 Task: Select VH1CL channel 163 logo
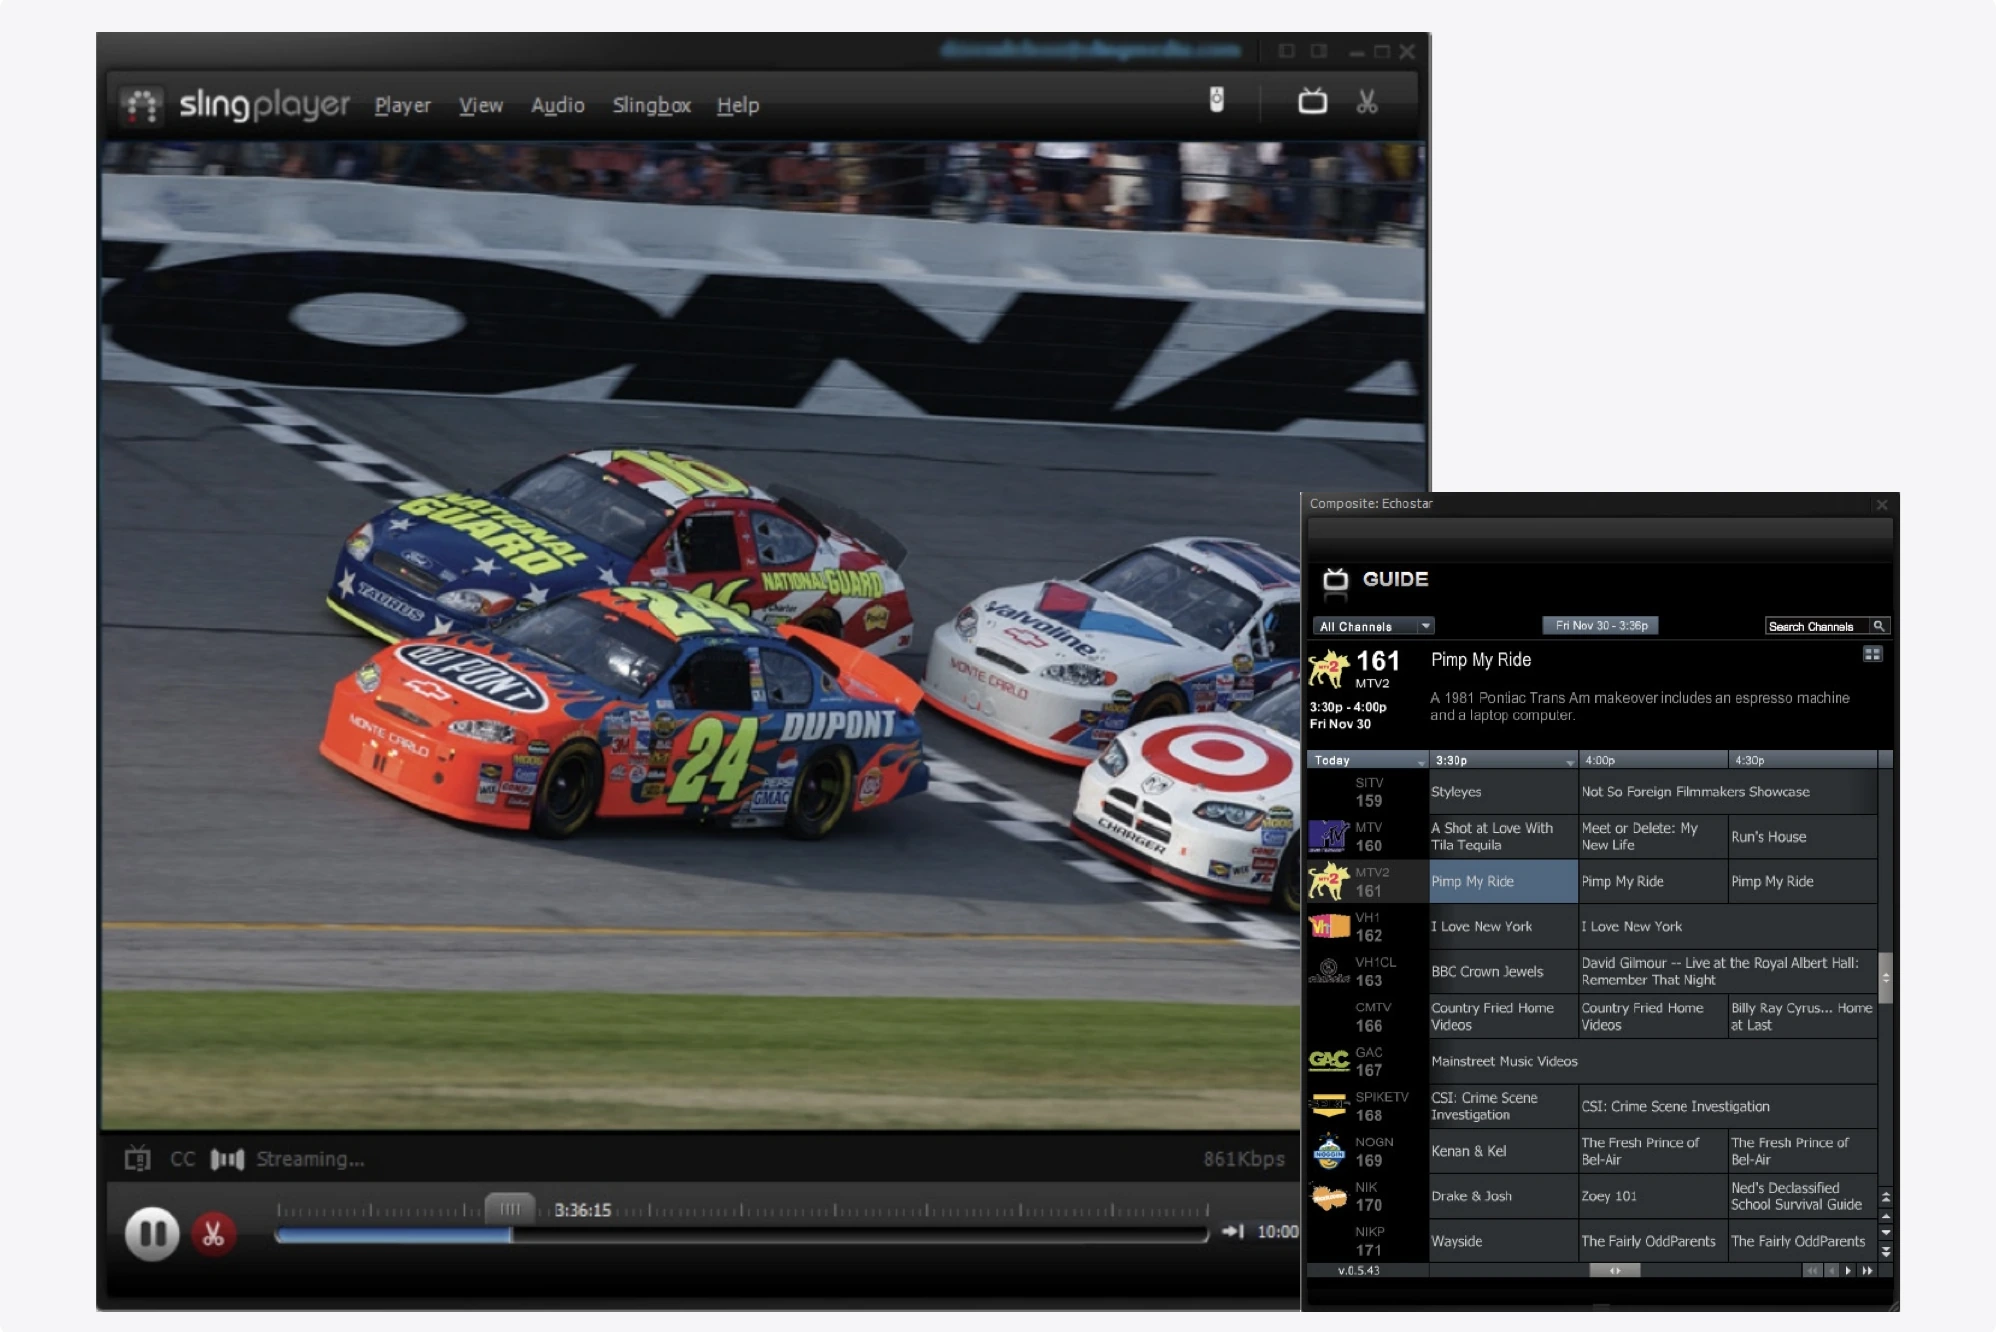click(1329, 970)
